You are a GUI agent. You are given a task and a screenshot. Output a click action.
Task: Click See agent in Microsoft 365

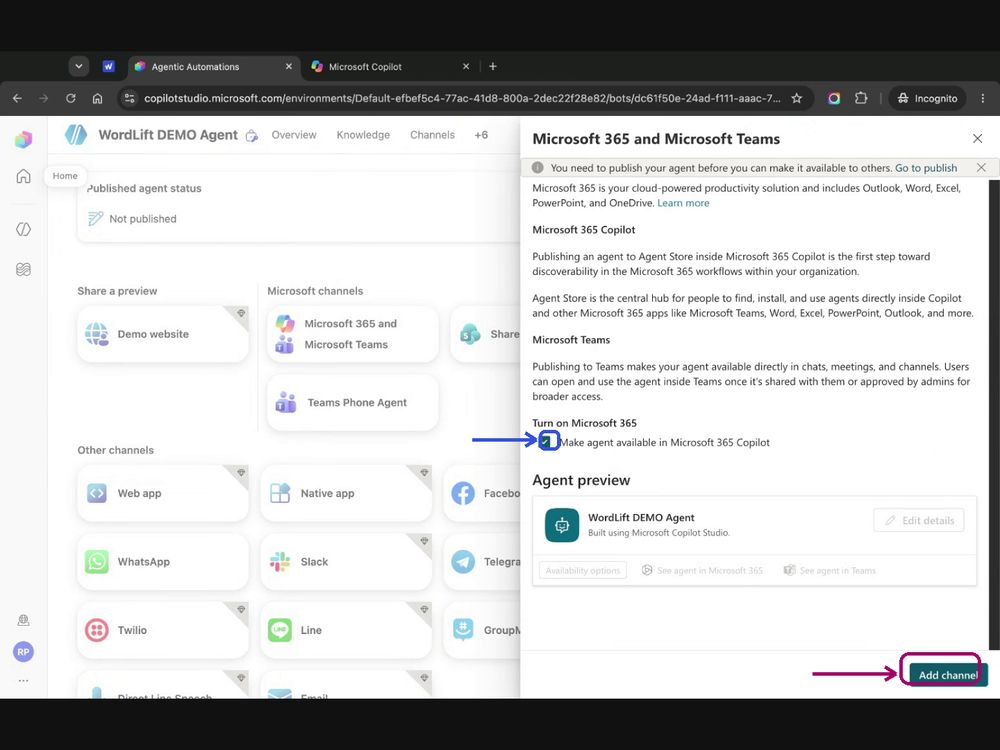702,570
